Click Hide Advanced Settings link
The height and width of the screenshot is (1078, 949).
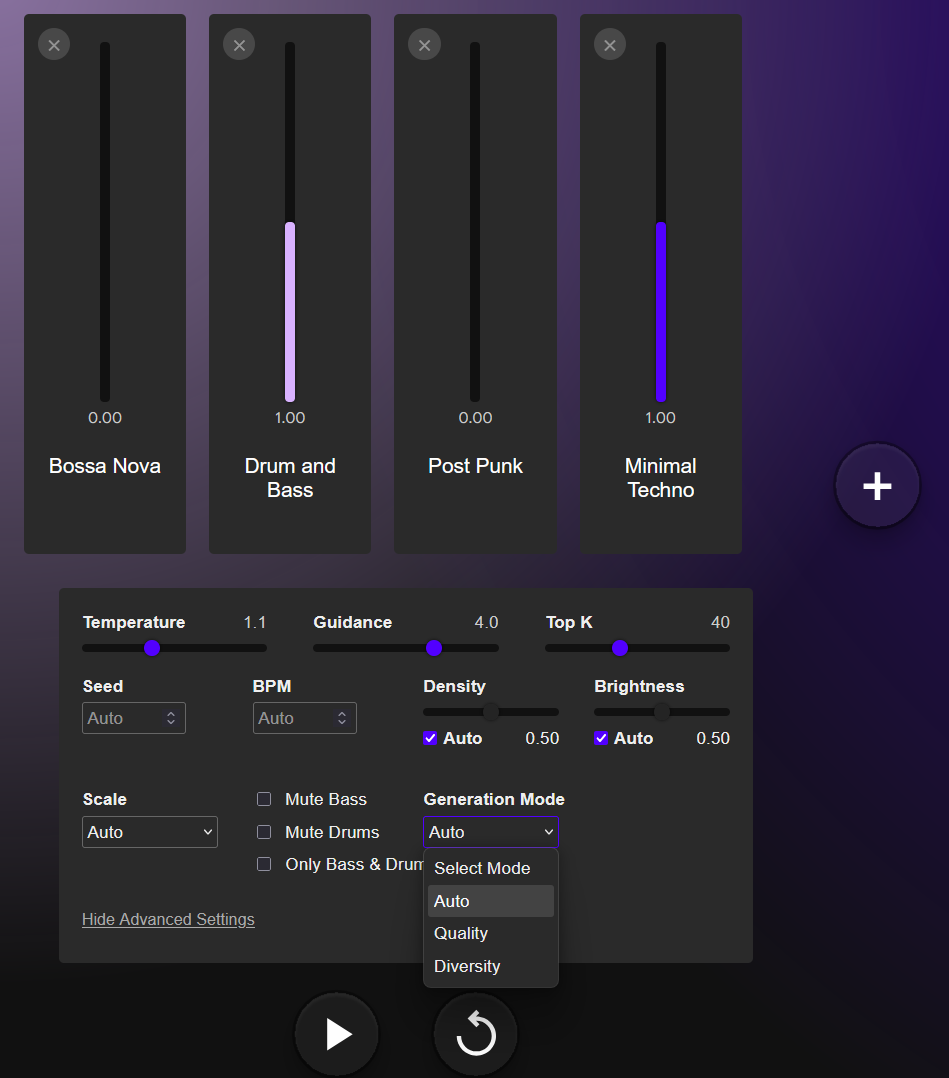(x=168, y=919)
